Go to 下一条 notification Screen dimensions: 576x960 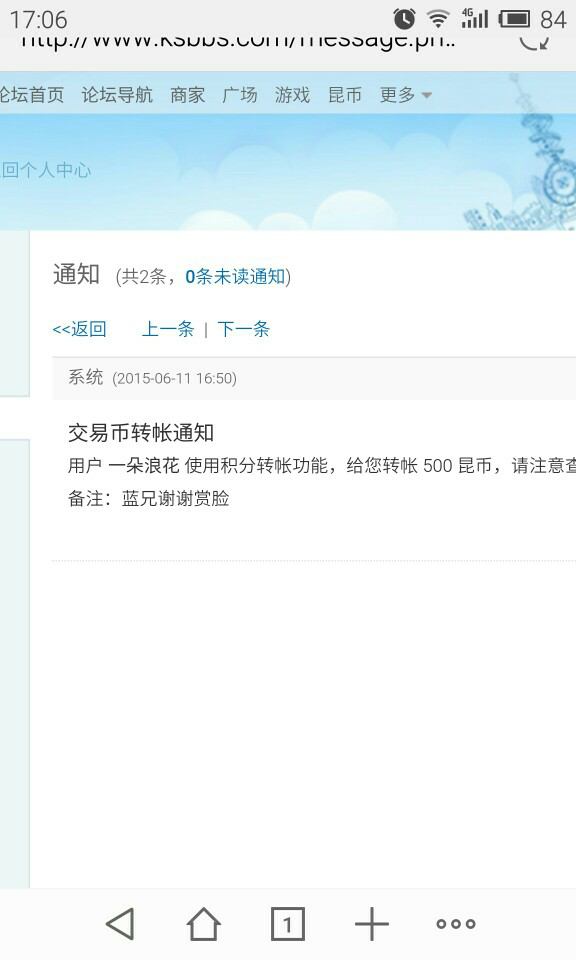tap(244, 329)
